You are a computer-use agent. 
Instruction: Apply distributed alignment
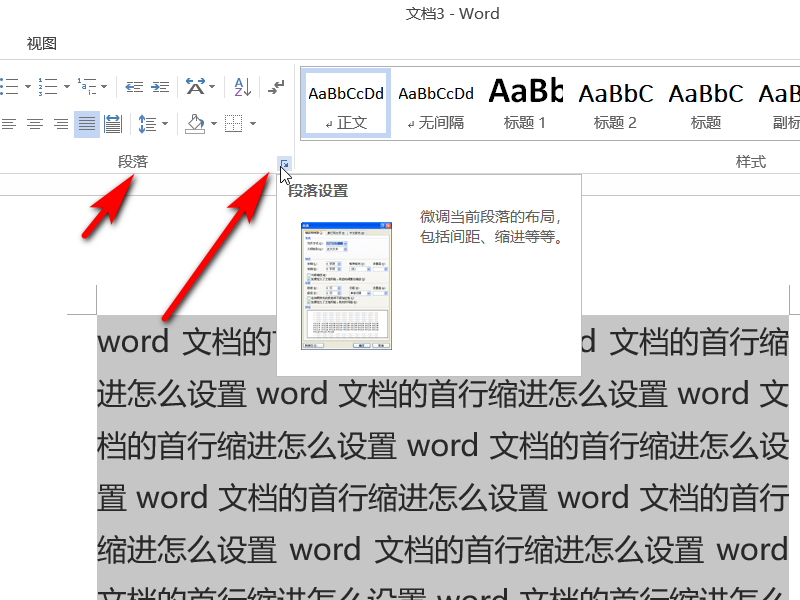tap(113, 124)
